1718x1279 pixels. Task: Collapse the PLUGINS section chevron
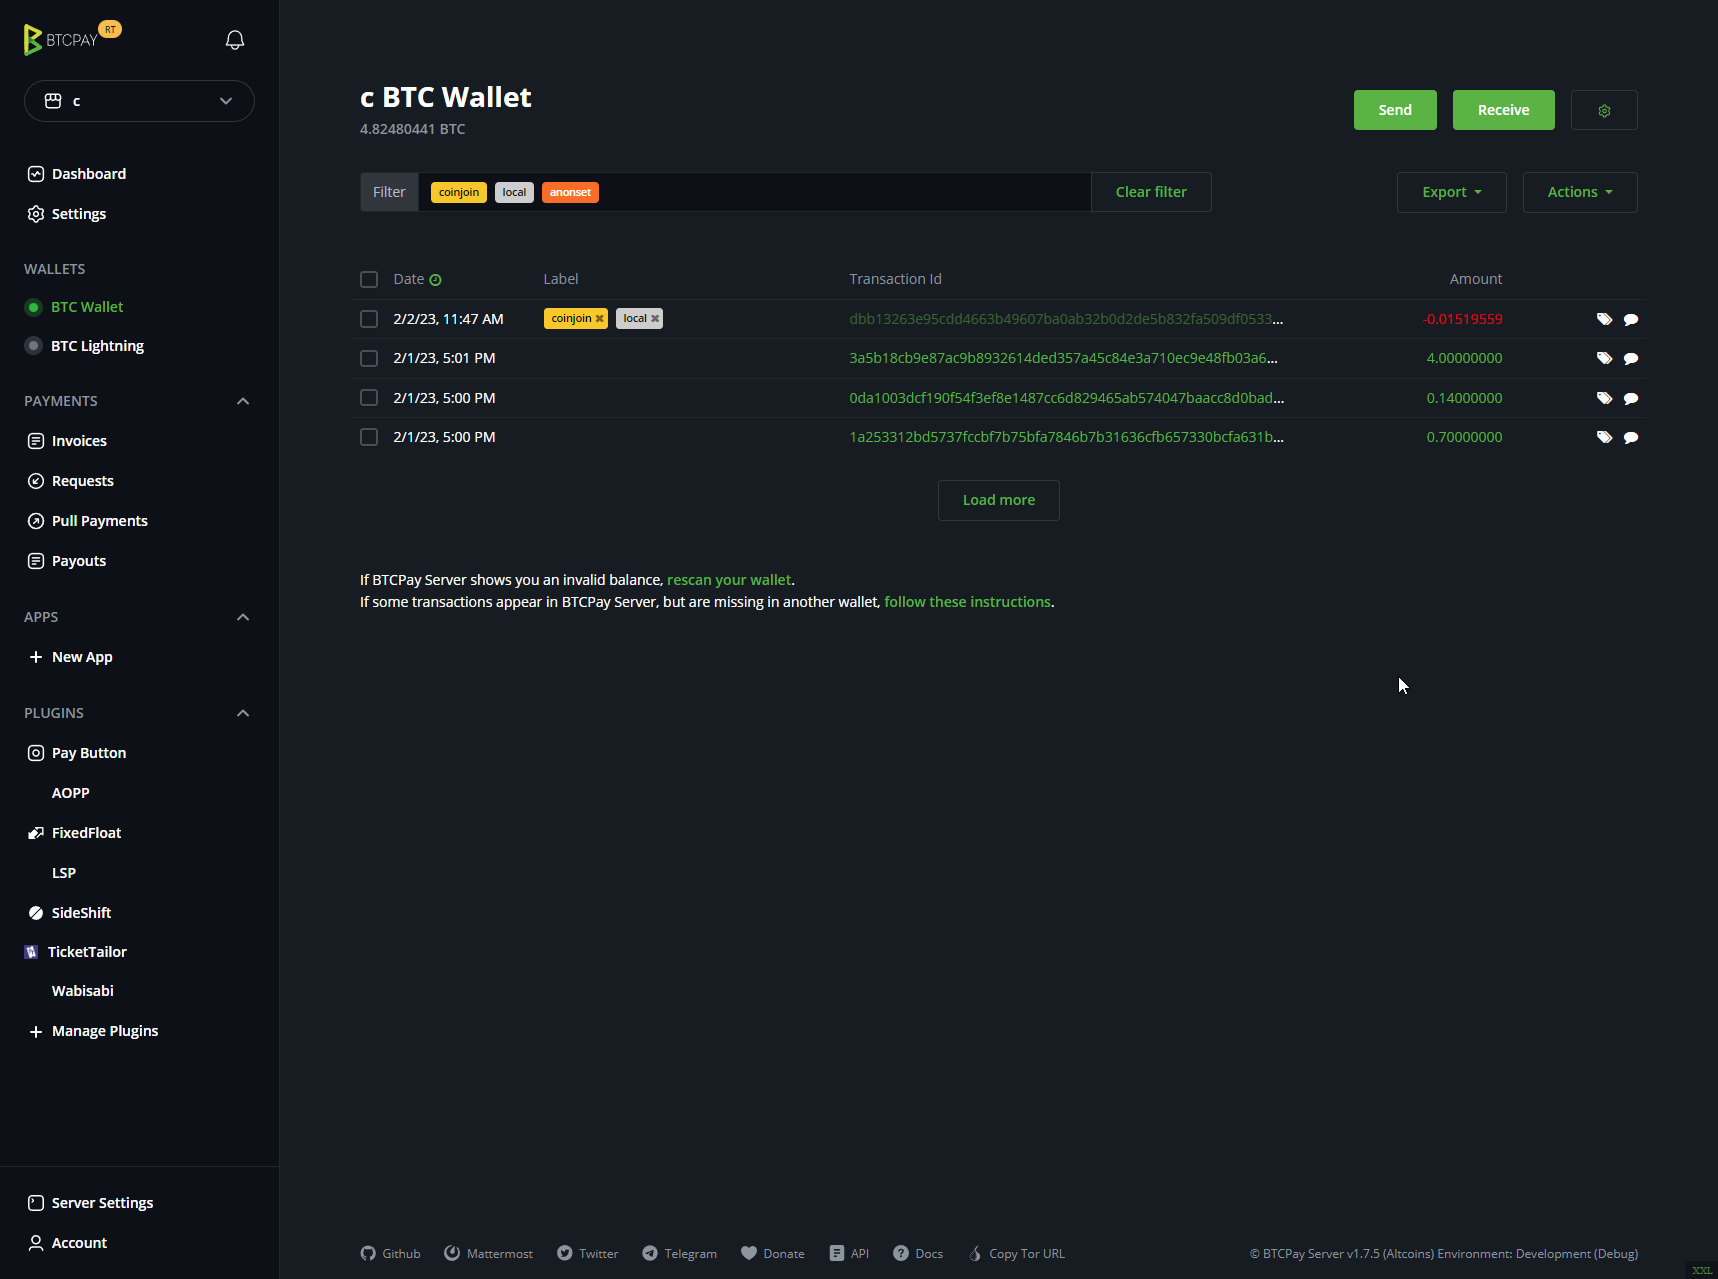pos(243,713)
